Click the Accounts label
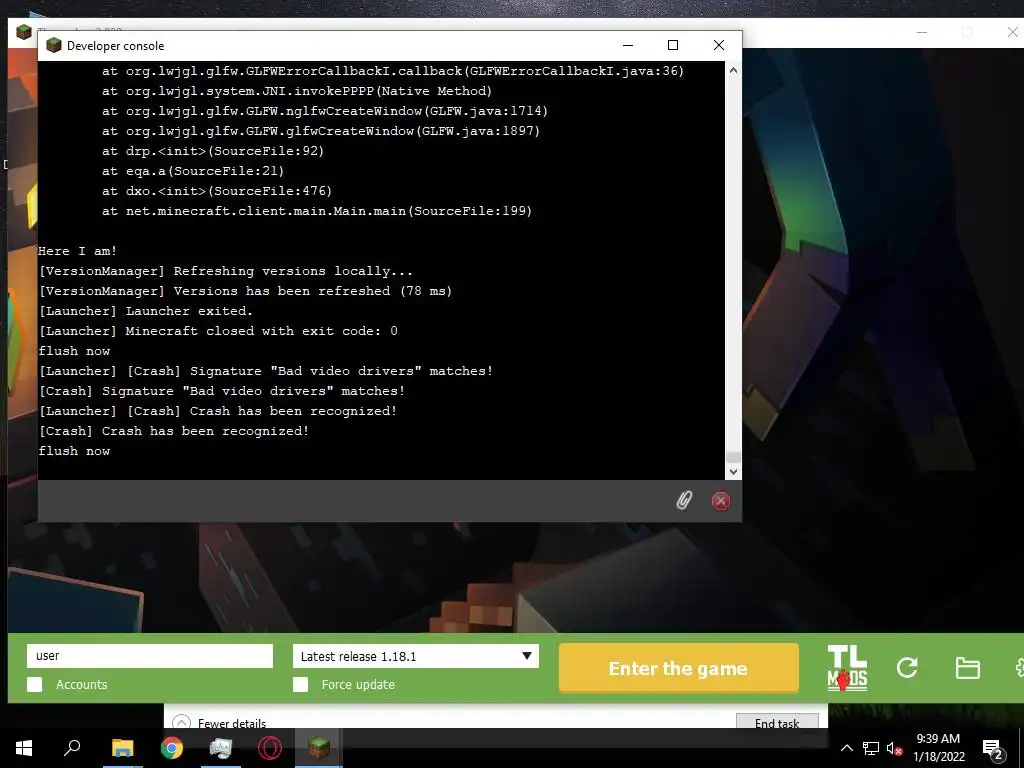This screenshot has width=1024, height=768. coord(82,684)
